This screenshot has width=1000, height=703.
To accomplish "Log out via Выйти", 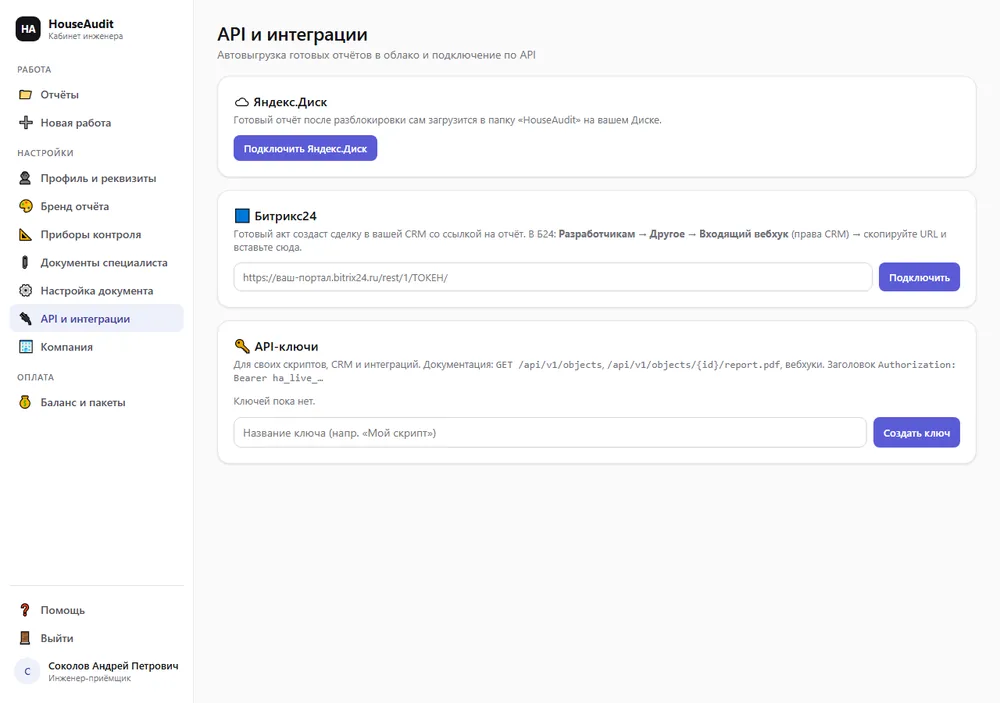I will (x=96, y=638).
